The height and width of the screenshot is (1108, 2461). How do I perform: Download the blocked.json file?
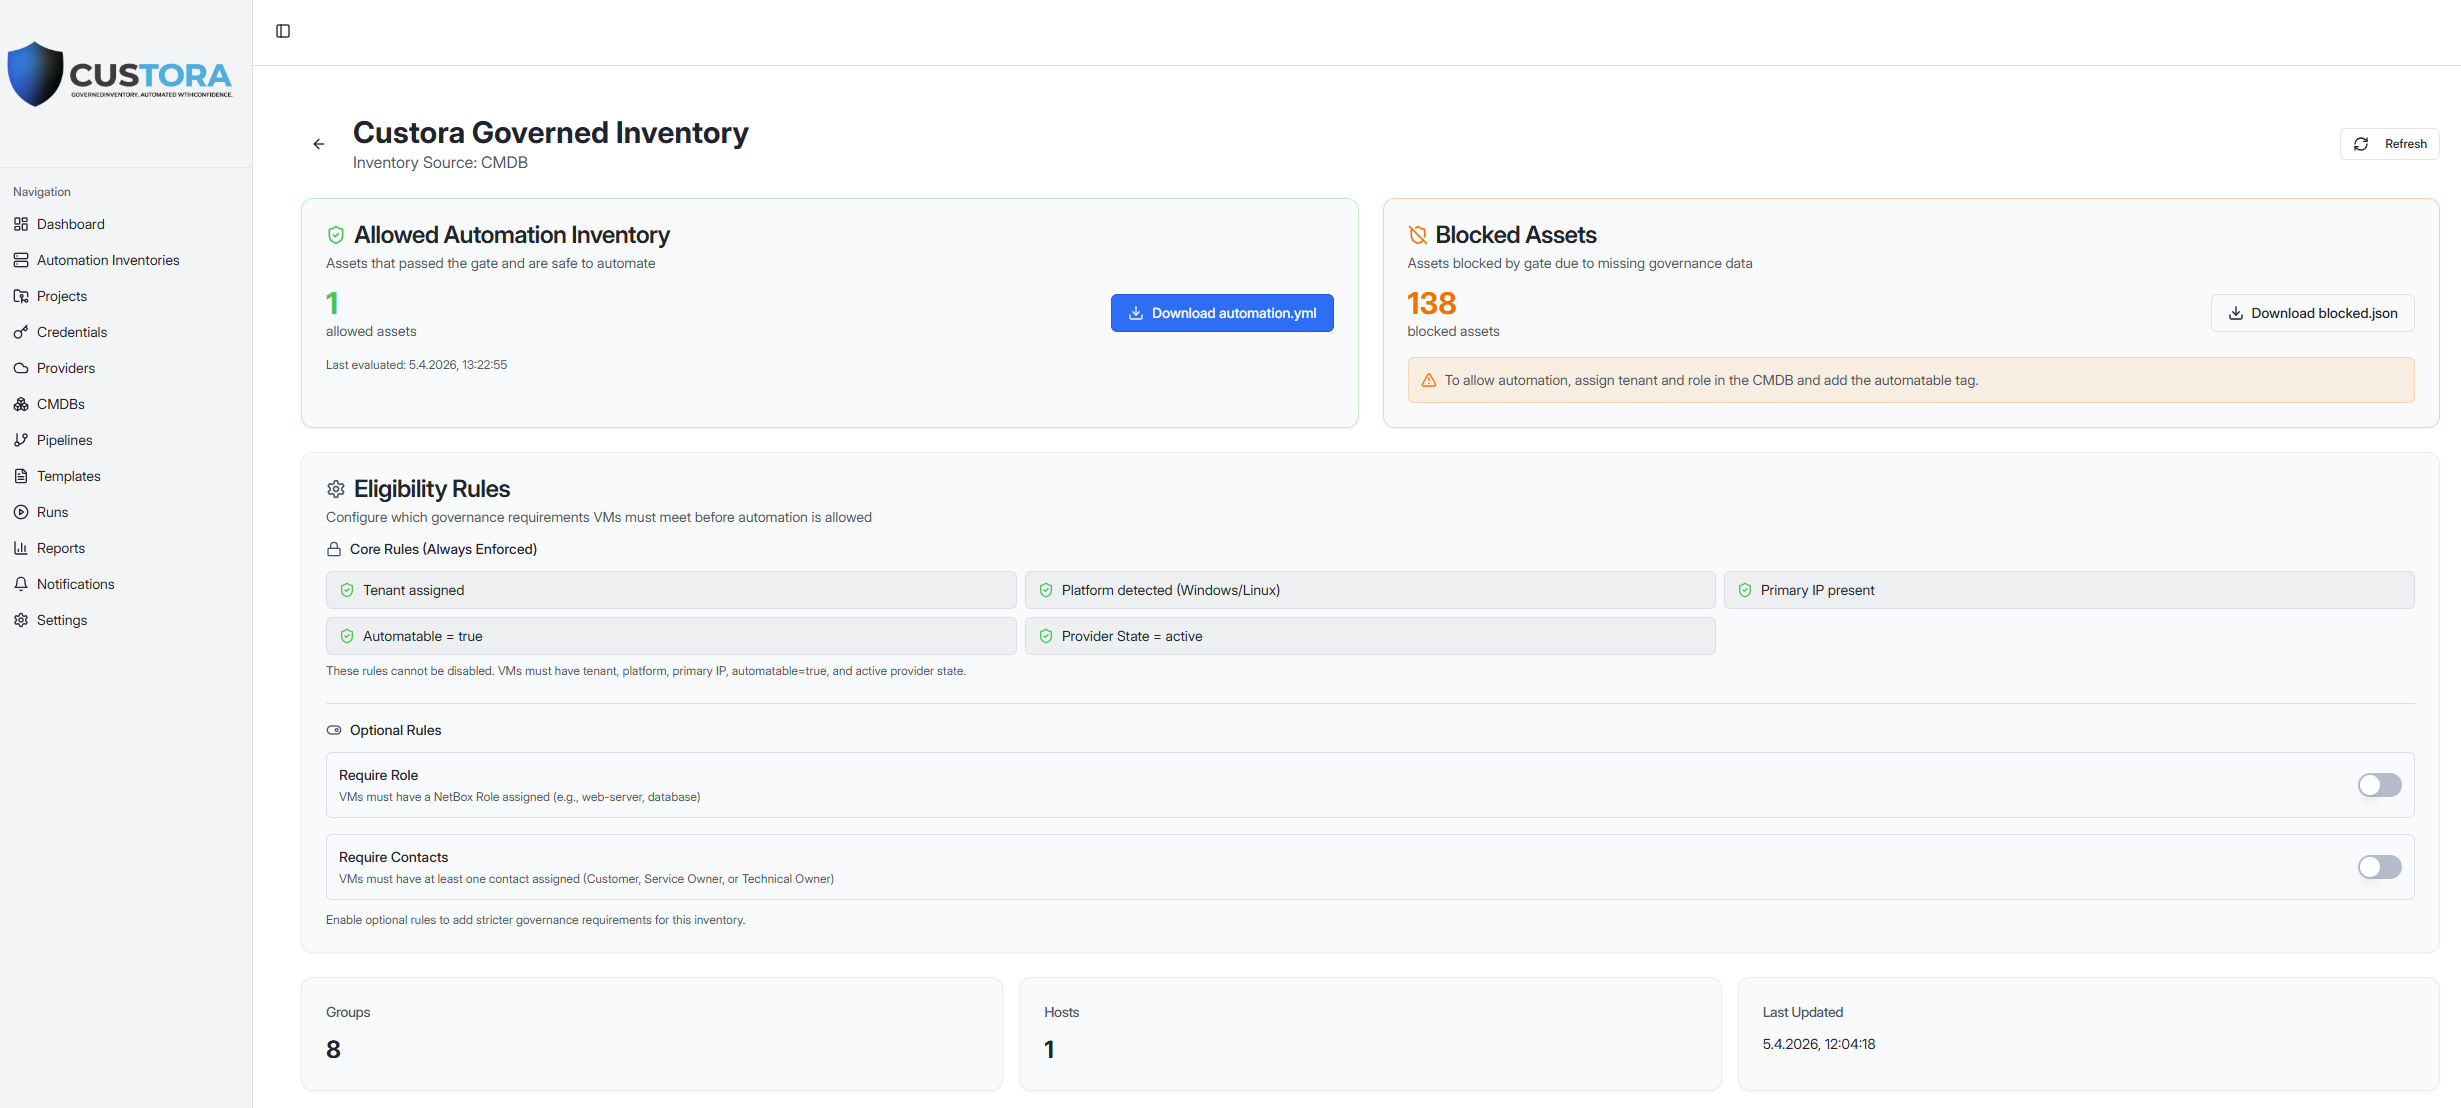coord(2311,312)
